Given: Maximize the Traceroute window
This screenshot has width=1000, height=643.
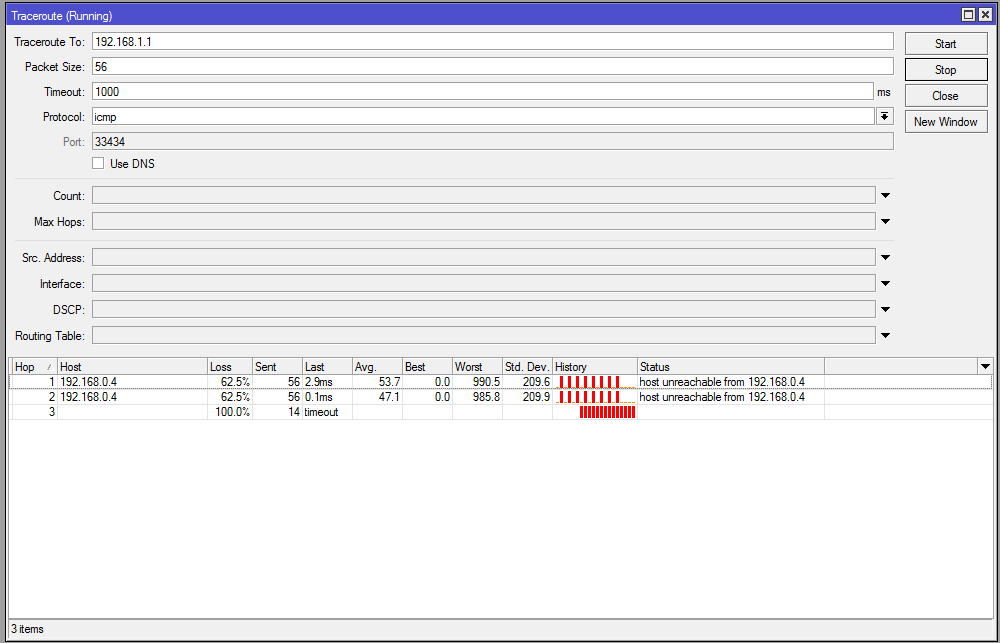Looking at the screenshot, I should click(968, 15).
